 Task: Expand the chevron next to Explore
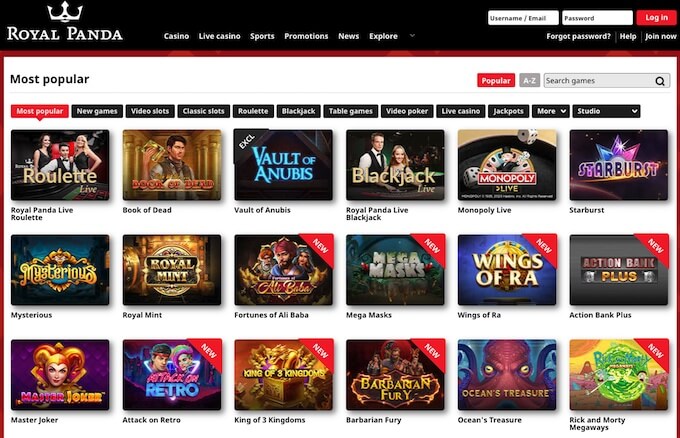(x=412, y=36)
